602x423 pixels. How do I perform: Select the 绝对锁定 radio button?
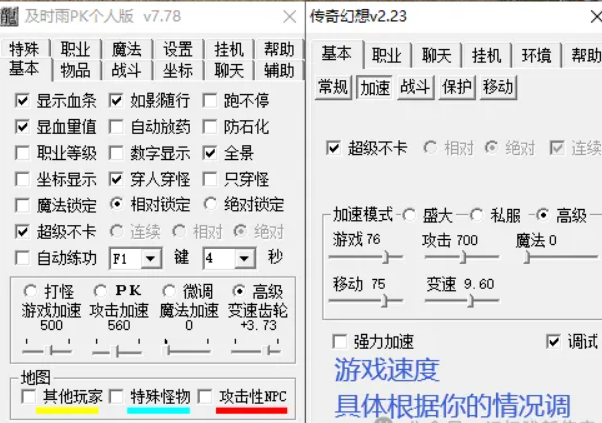pyautogui.click(x=210, y=204)
